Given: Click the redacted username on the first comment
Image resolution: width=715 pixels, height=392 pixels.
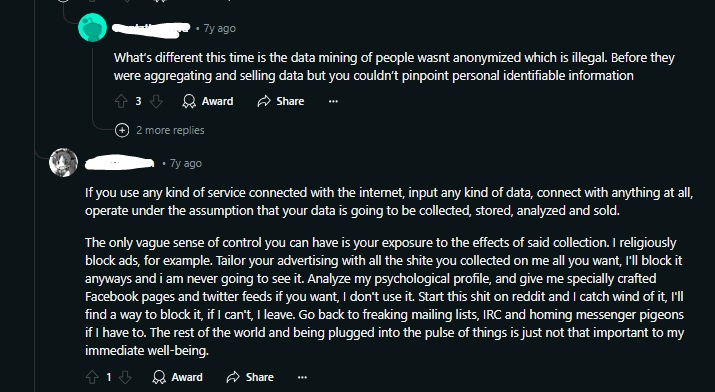Looking at the screenshot, I should pos(151,28).
